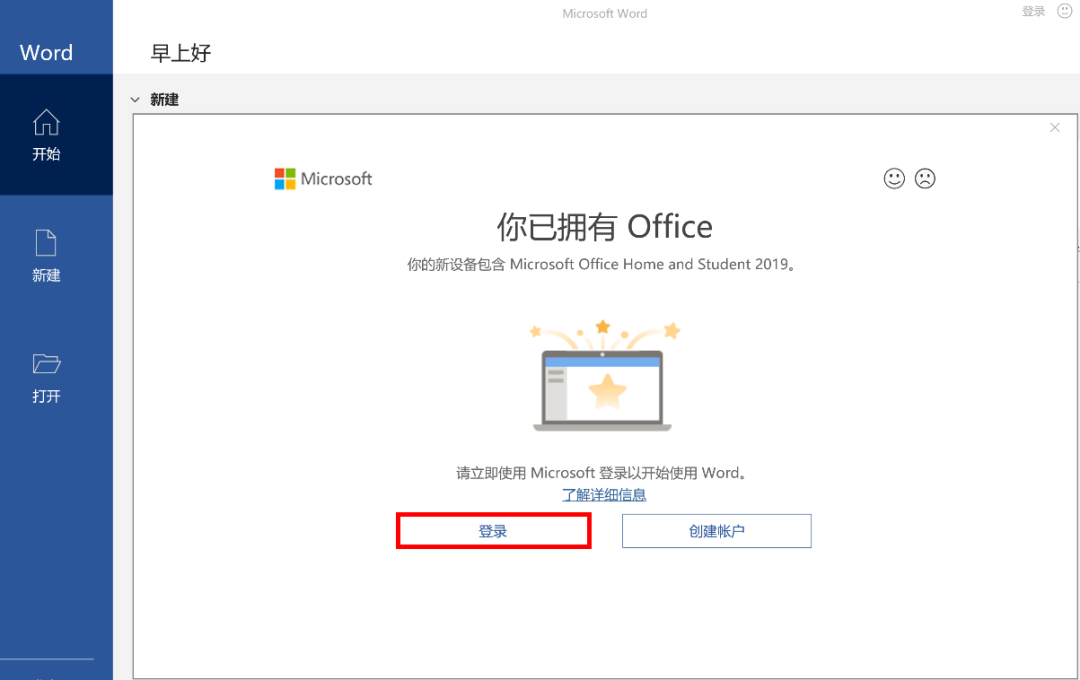
Task: Open the 了解详细信息 learn more link
Action: 604,495
